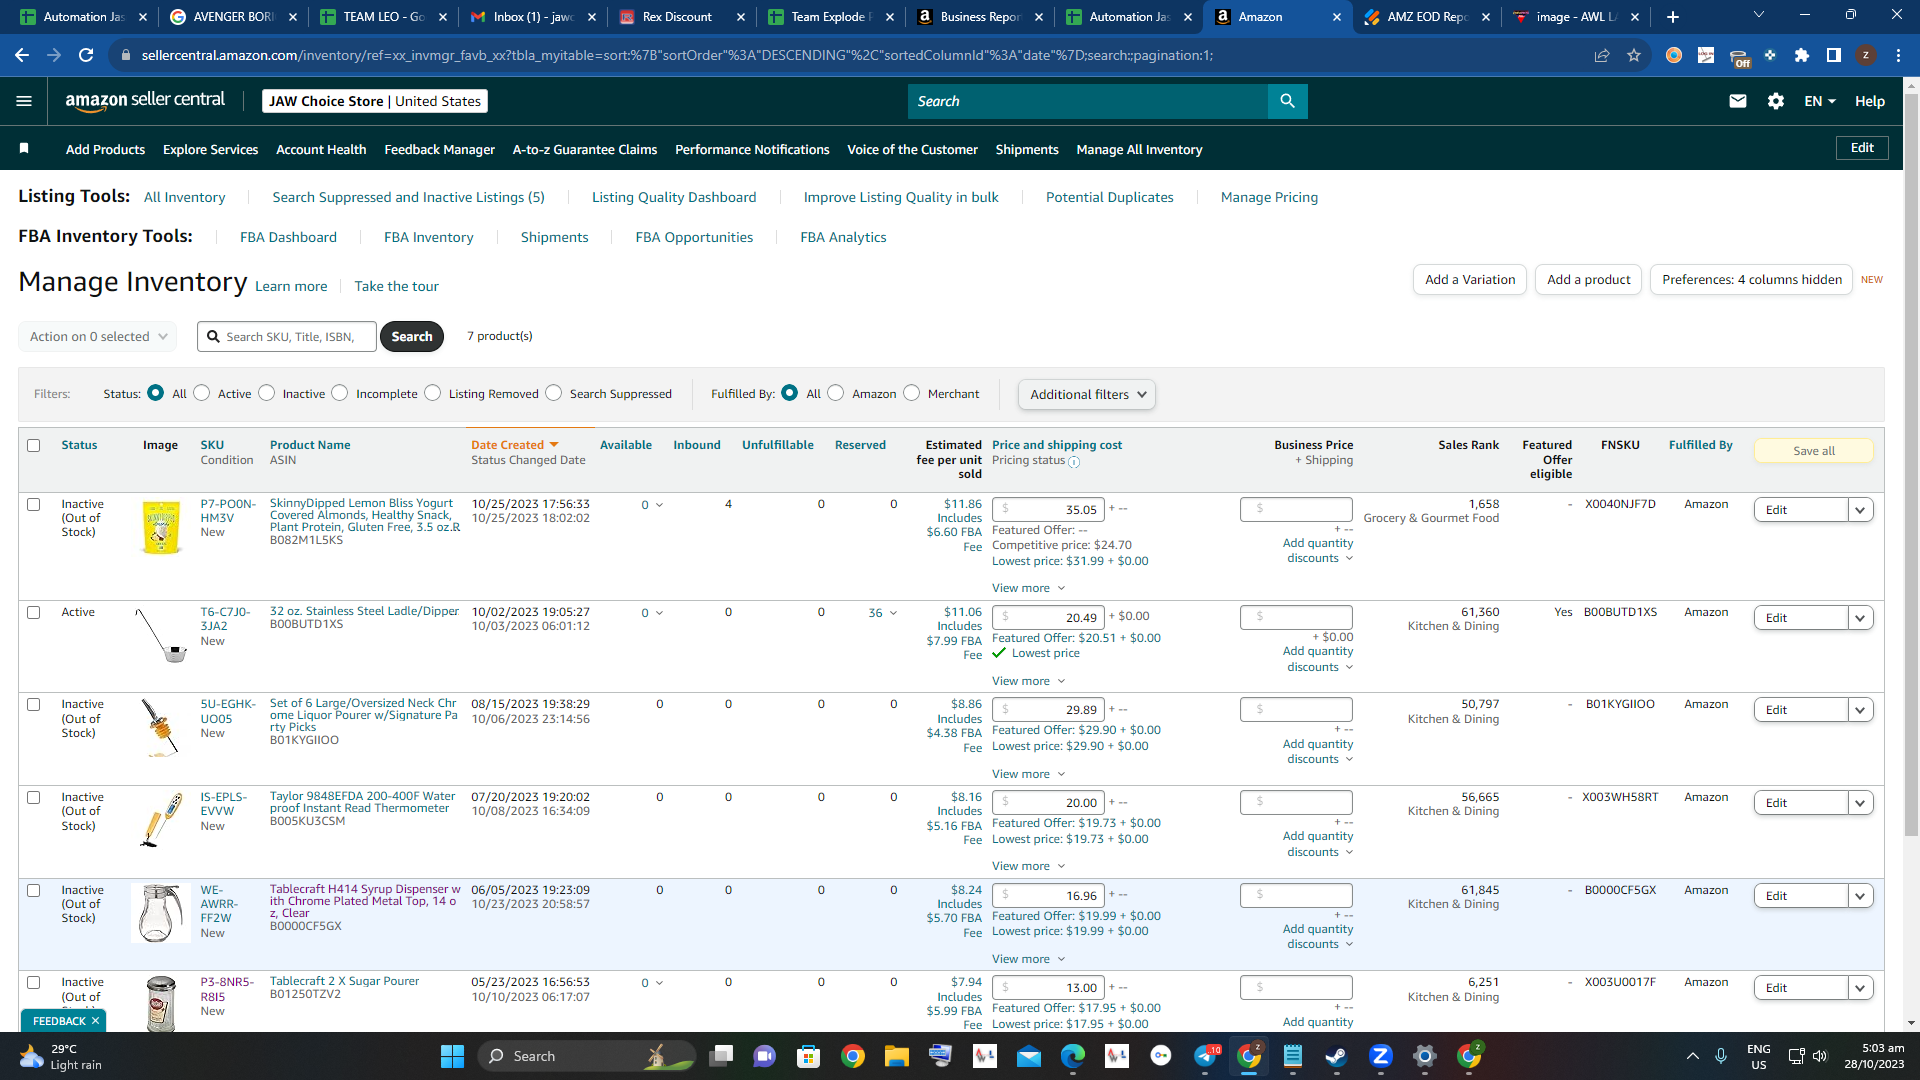Click the Windows Start button
This screenshot has height=1080, width=1920.
coord(452,1056)
